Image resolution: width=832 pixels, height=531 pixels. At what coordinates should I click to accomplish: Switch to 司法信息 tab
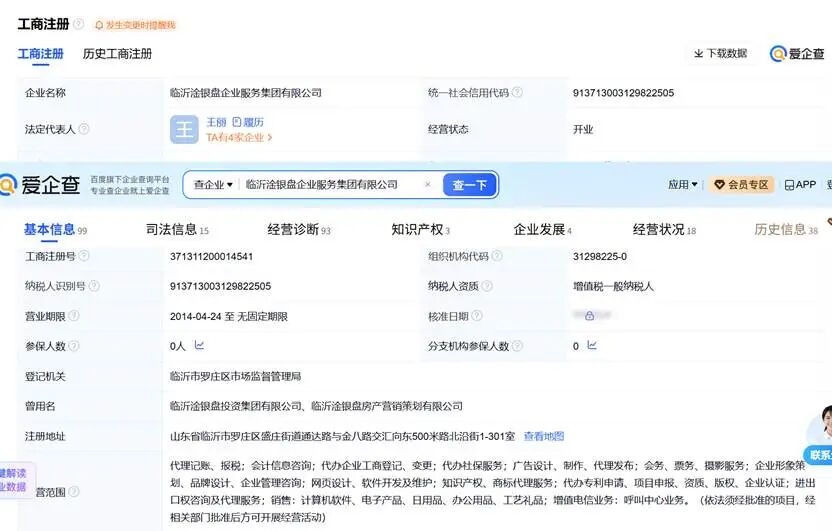pyautogui.click(x=177, y=230)
